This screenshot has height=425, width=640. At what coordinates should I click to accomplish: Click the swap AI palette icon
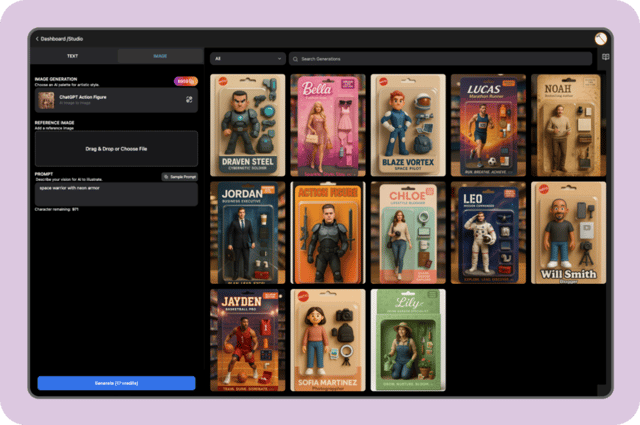click(189, 99)
